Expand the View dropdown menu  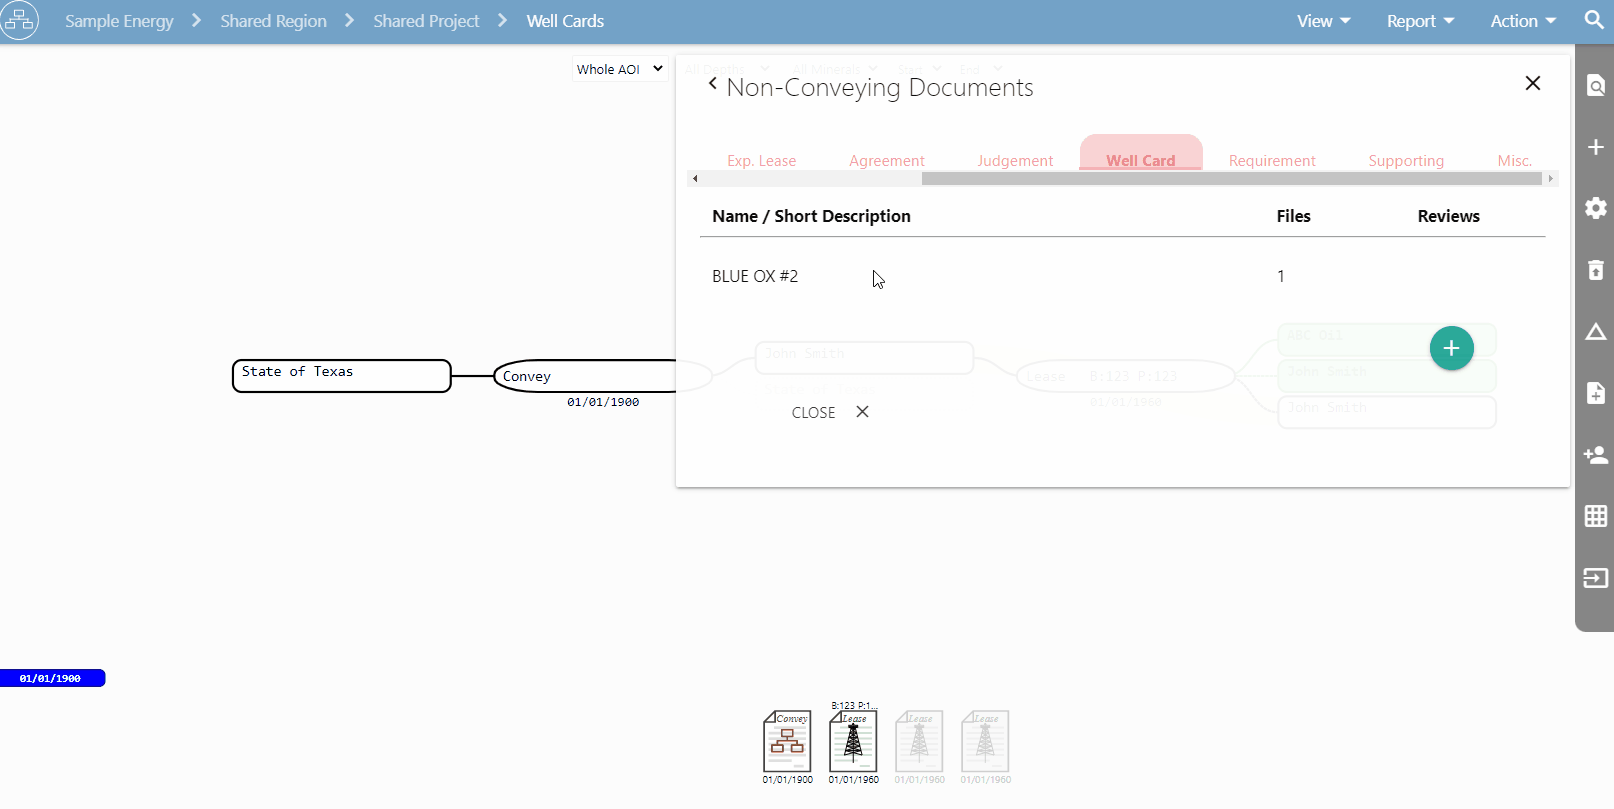[x=1323, y=21]
